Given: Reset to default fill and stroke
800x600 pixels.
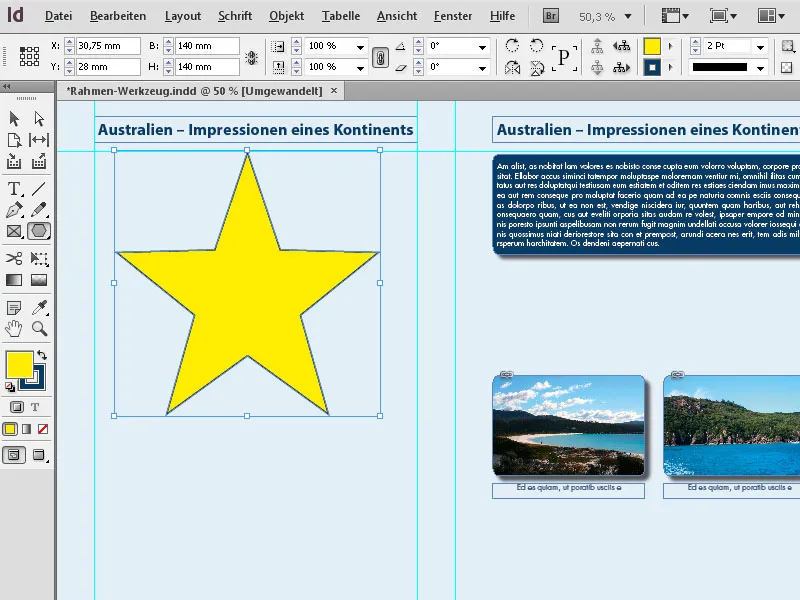Looking at the screenshot, I should click(x=10, y=387).
